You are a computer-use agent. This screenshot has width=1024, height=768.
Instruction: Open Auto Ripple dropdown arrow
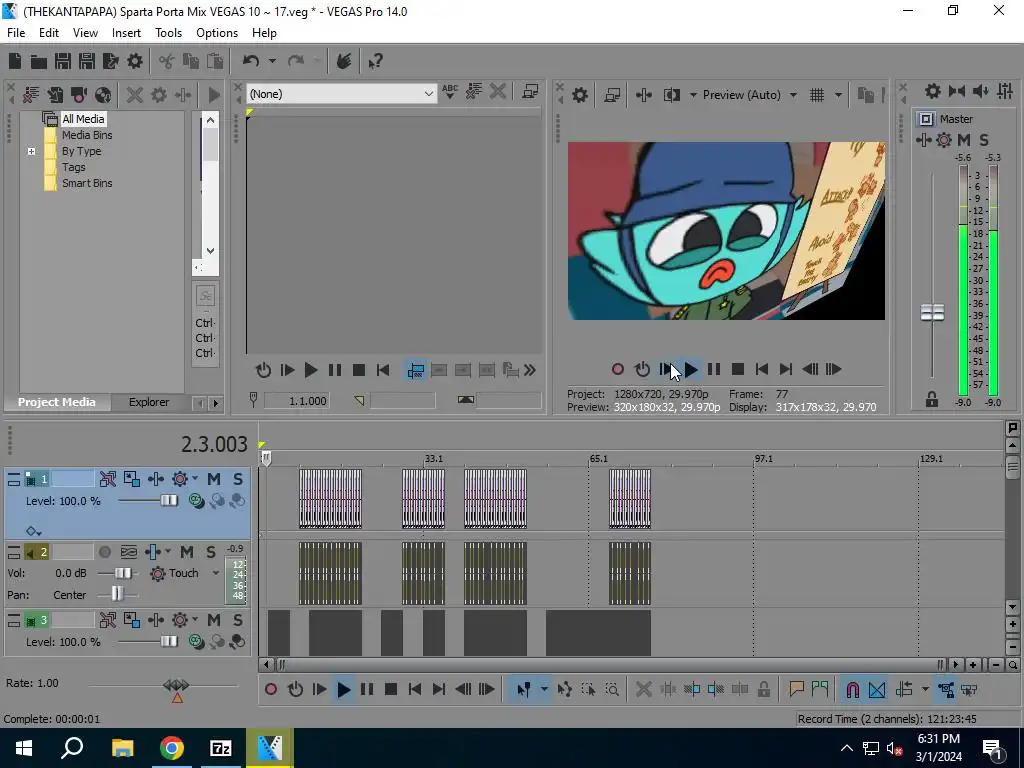(x=925, y=689)
